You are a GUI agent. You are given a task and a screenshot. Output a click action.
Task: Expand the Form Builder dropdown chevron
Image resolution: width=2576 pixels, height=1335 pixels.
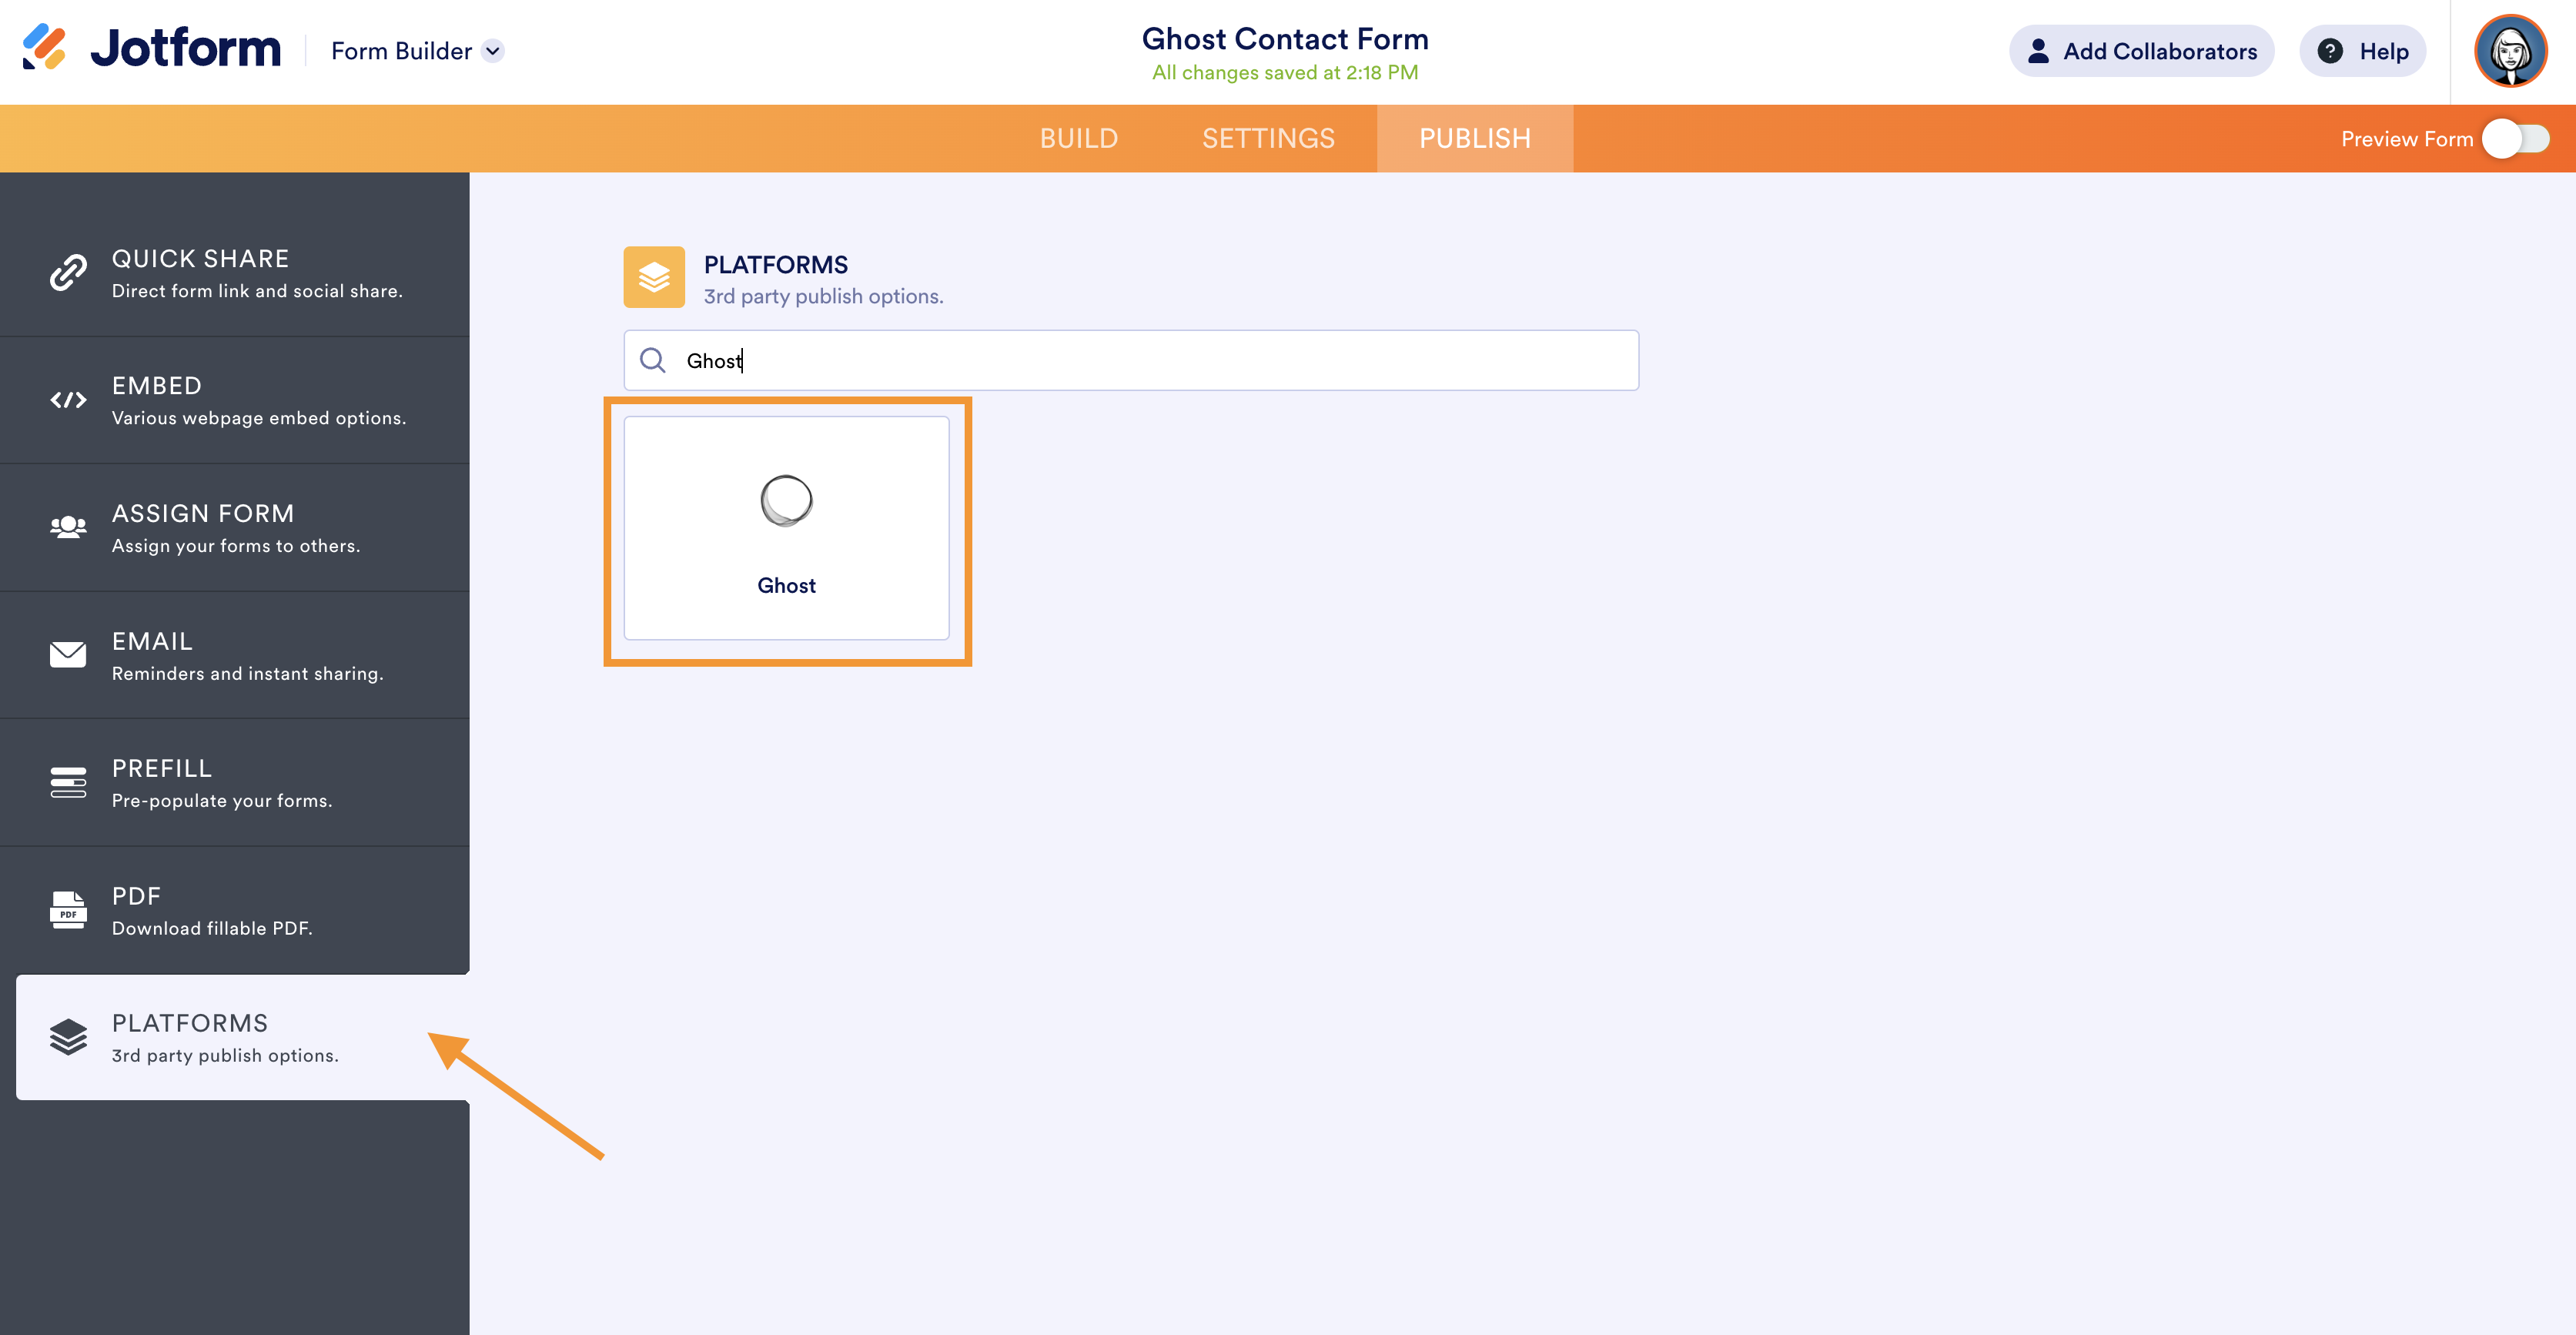tap(493, 51)
